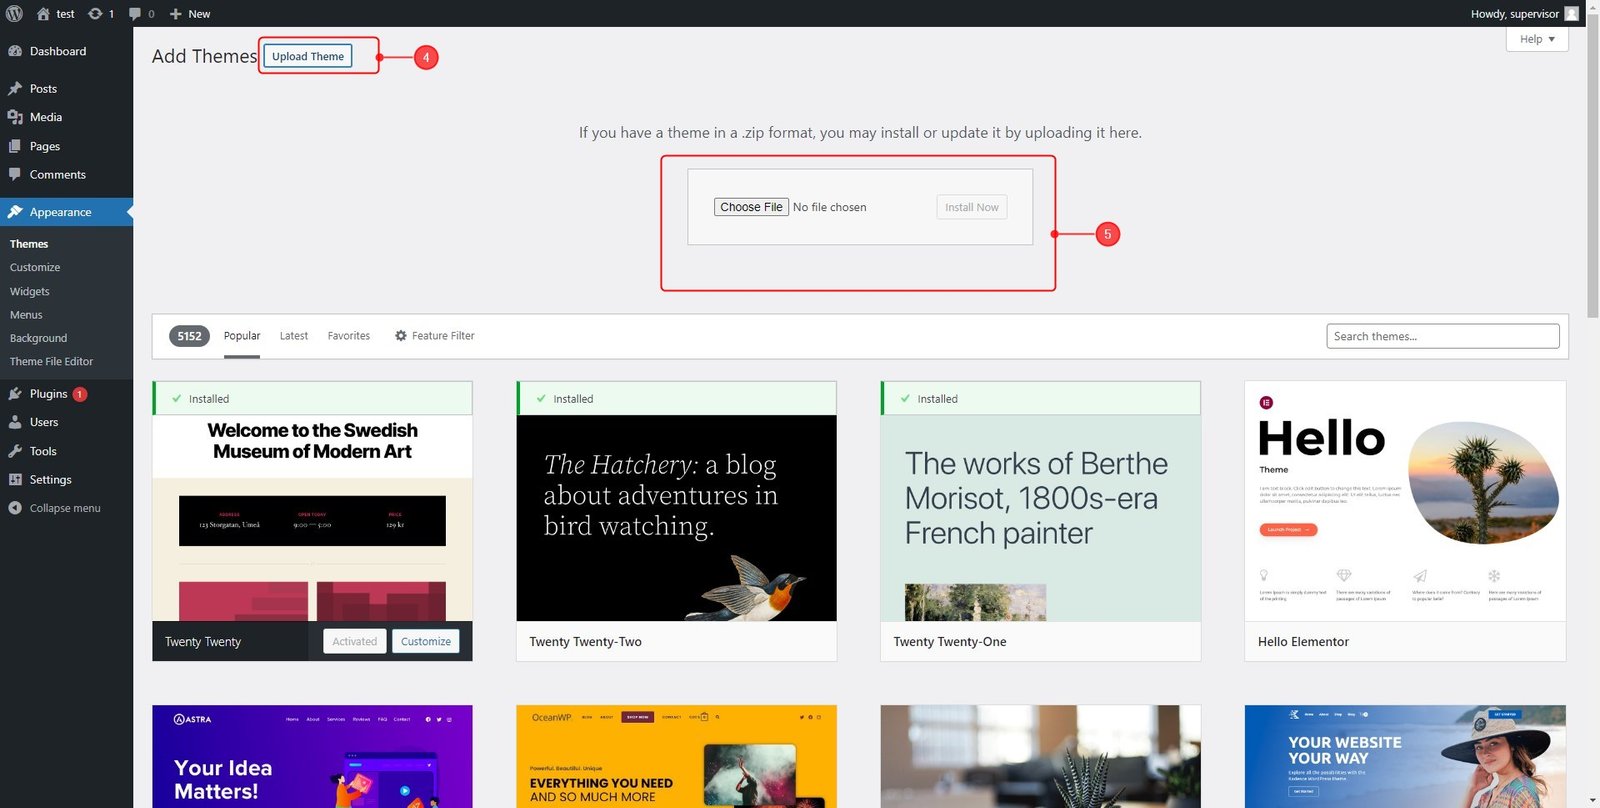Click the Twenty Twenty-Two theme name
The width and height of the screenshot is (1600, 808).
point(585,642)
